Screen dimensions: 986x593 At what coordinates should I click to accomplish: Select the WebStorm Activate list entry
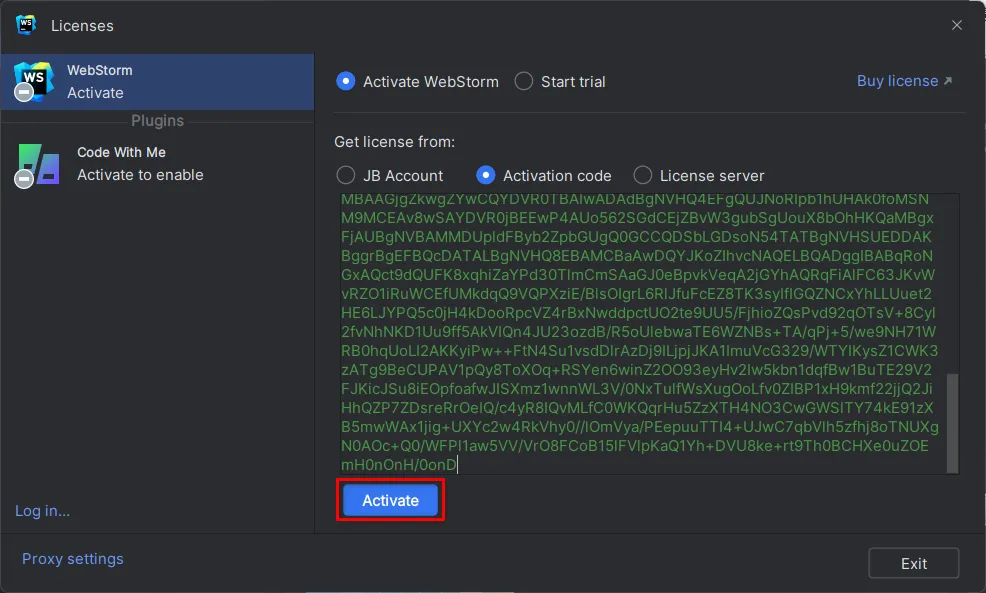click(x=157, y=82)
